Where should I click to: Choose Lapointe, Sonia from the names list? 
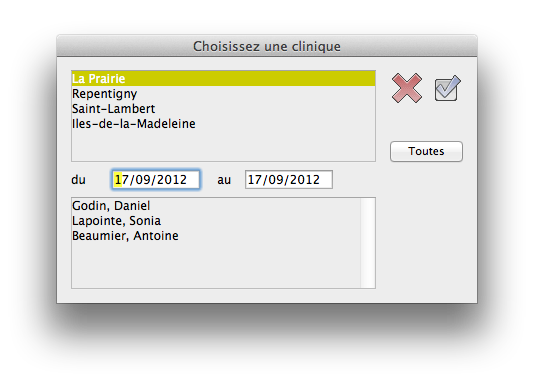point(216,221)
